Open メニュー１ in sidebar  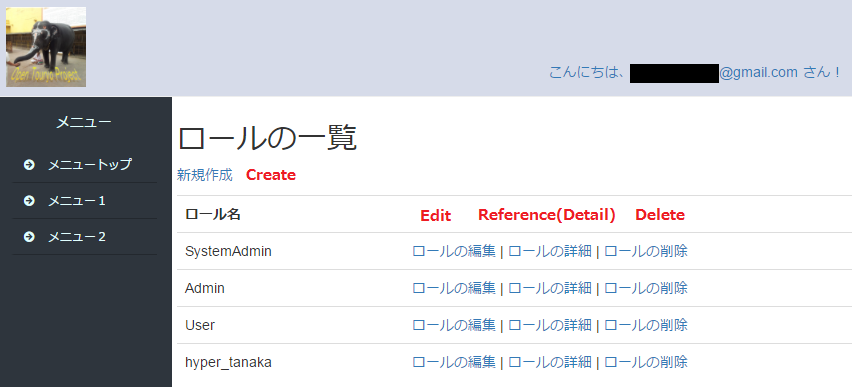point(77,201)
